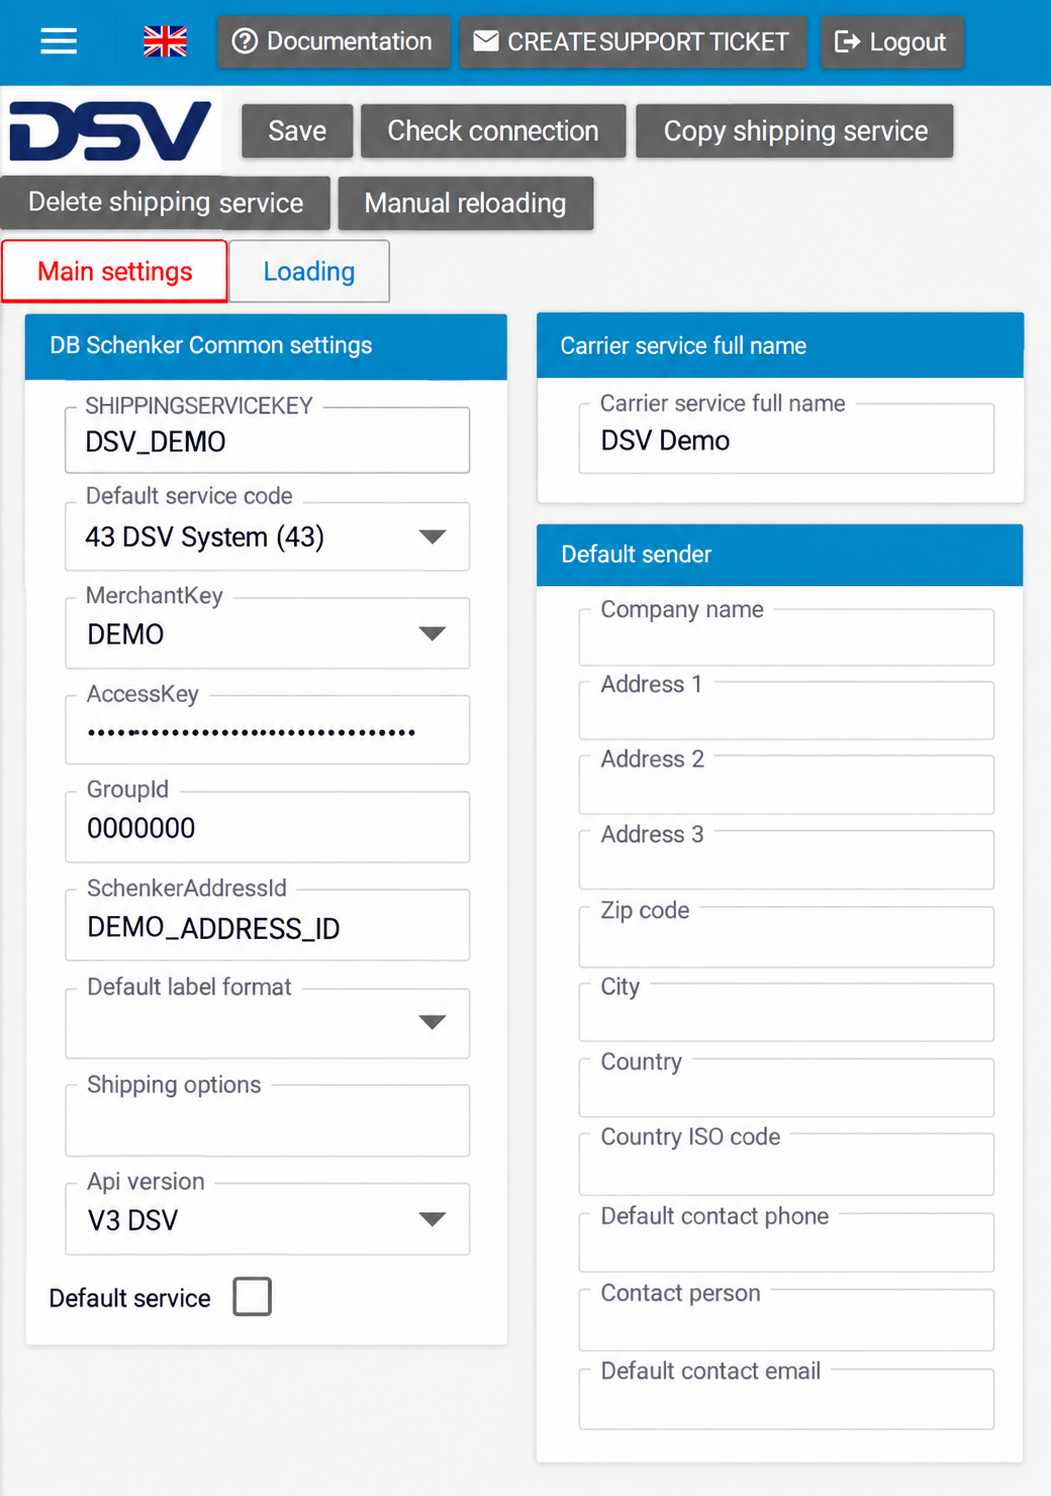Viewport: 1051px width, 1496px height.
Task: Click the Address 1 field
Action: [786, 712]
